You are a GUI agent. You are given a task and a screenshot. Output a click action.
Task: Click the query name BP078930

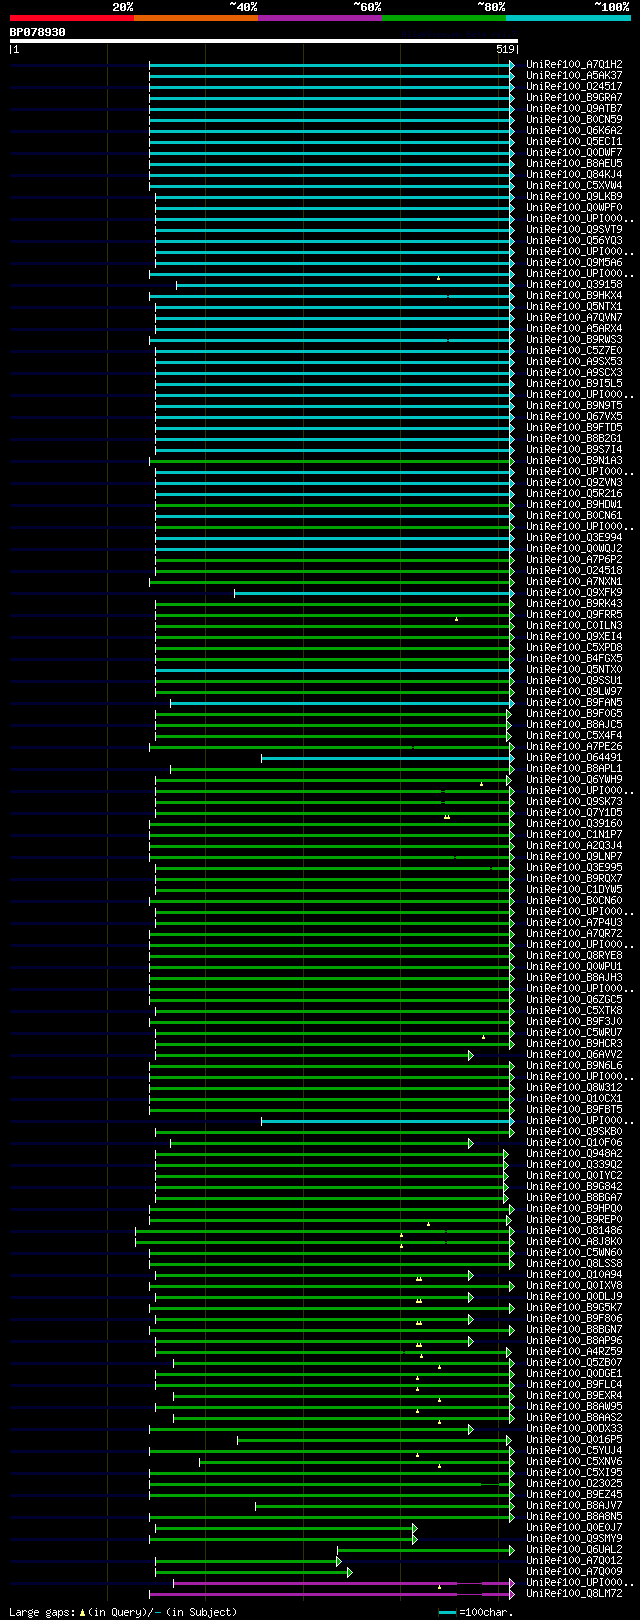(38, 32)
